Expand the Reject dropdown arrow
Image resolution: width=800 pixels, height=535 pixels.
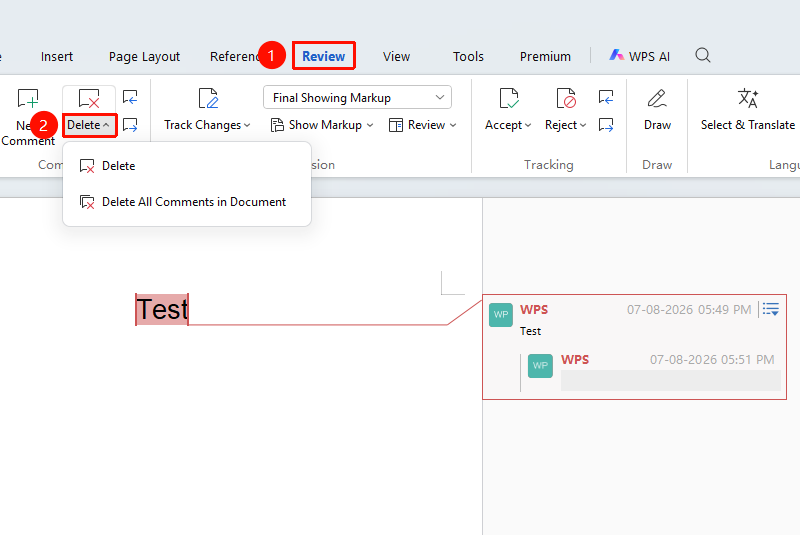click(x=583, y=125)
